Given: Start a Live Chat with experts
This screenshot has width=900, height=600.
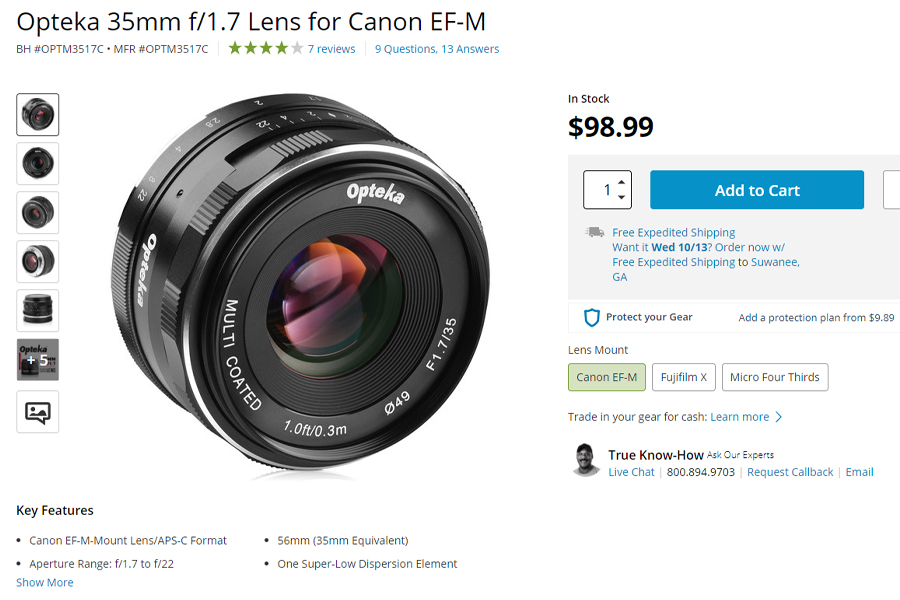Looking at the screenshot, I should point(631,472).
